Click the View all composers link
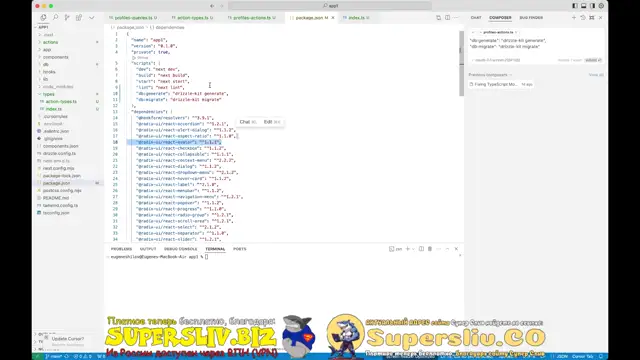This screenshot has width=640, height=360. click(596, 75)
